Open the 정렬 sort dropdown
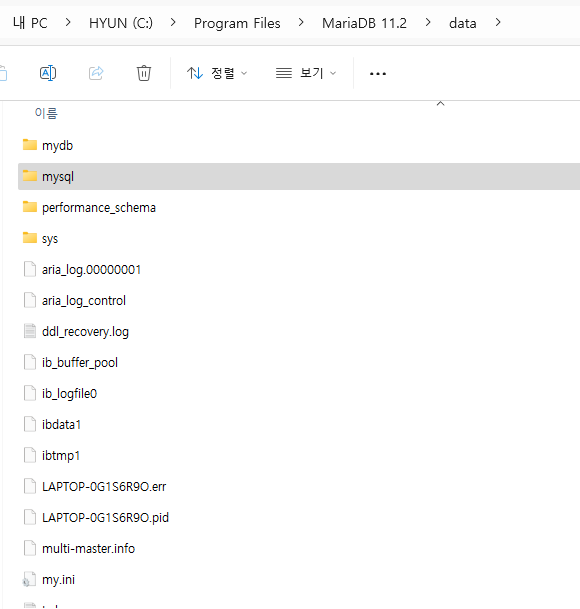The height and width of the screenshot is (609, 580). (217, 73)
